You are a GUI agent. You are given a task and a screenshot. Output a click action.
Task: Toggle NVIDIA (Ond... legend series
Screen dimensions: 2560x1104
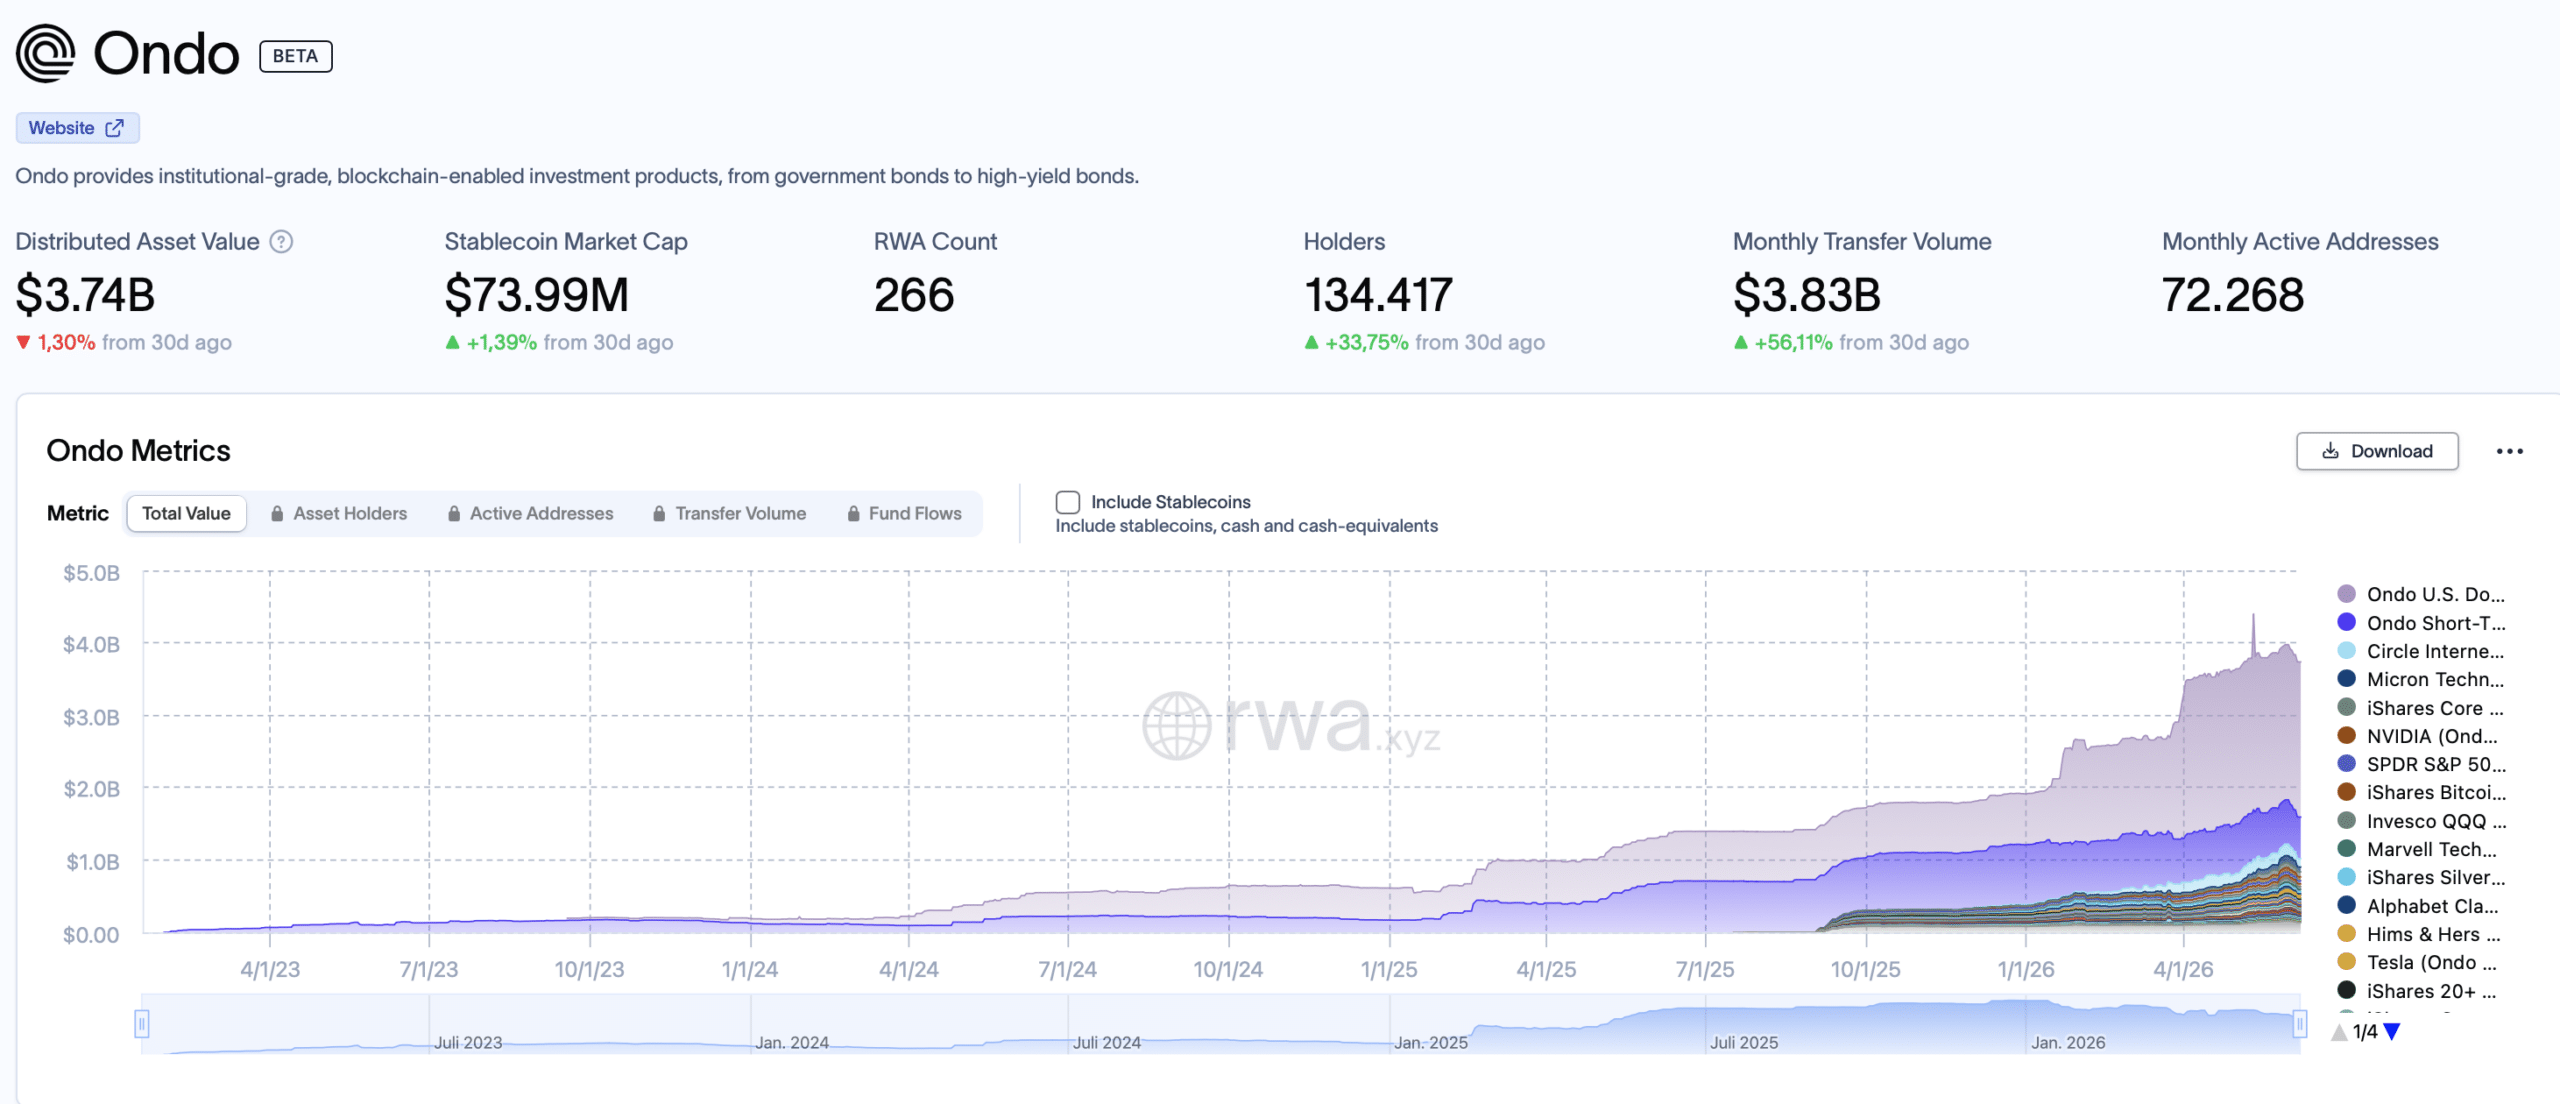2418,736
